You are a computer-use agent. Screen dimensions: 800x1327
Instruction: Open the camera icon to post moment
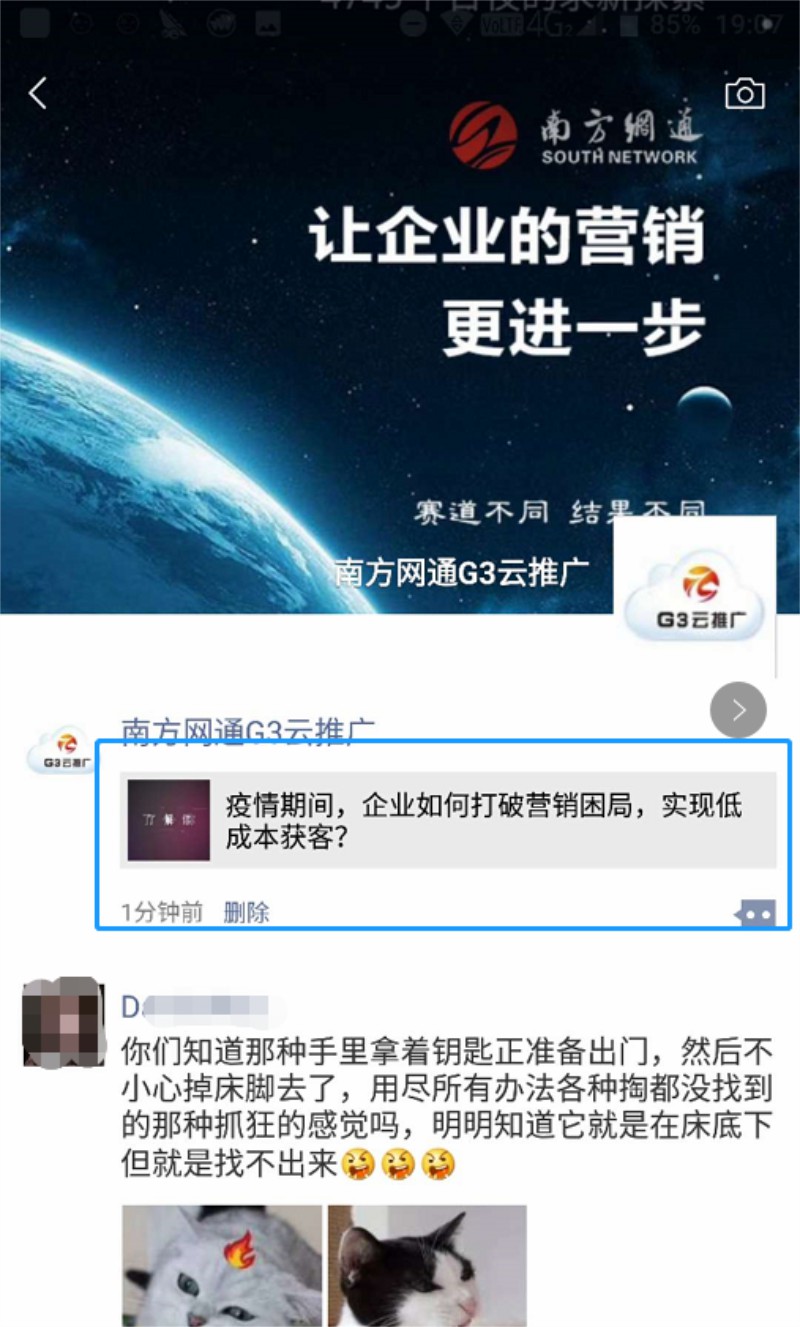click(x=745, y=94)
